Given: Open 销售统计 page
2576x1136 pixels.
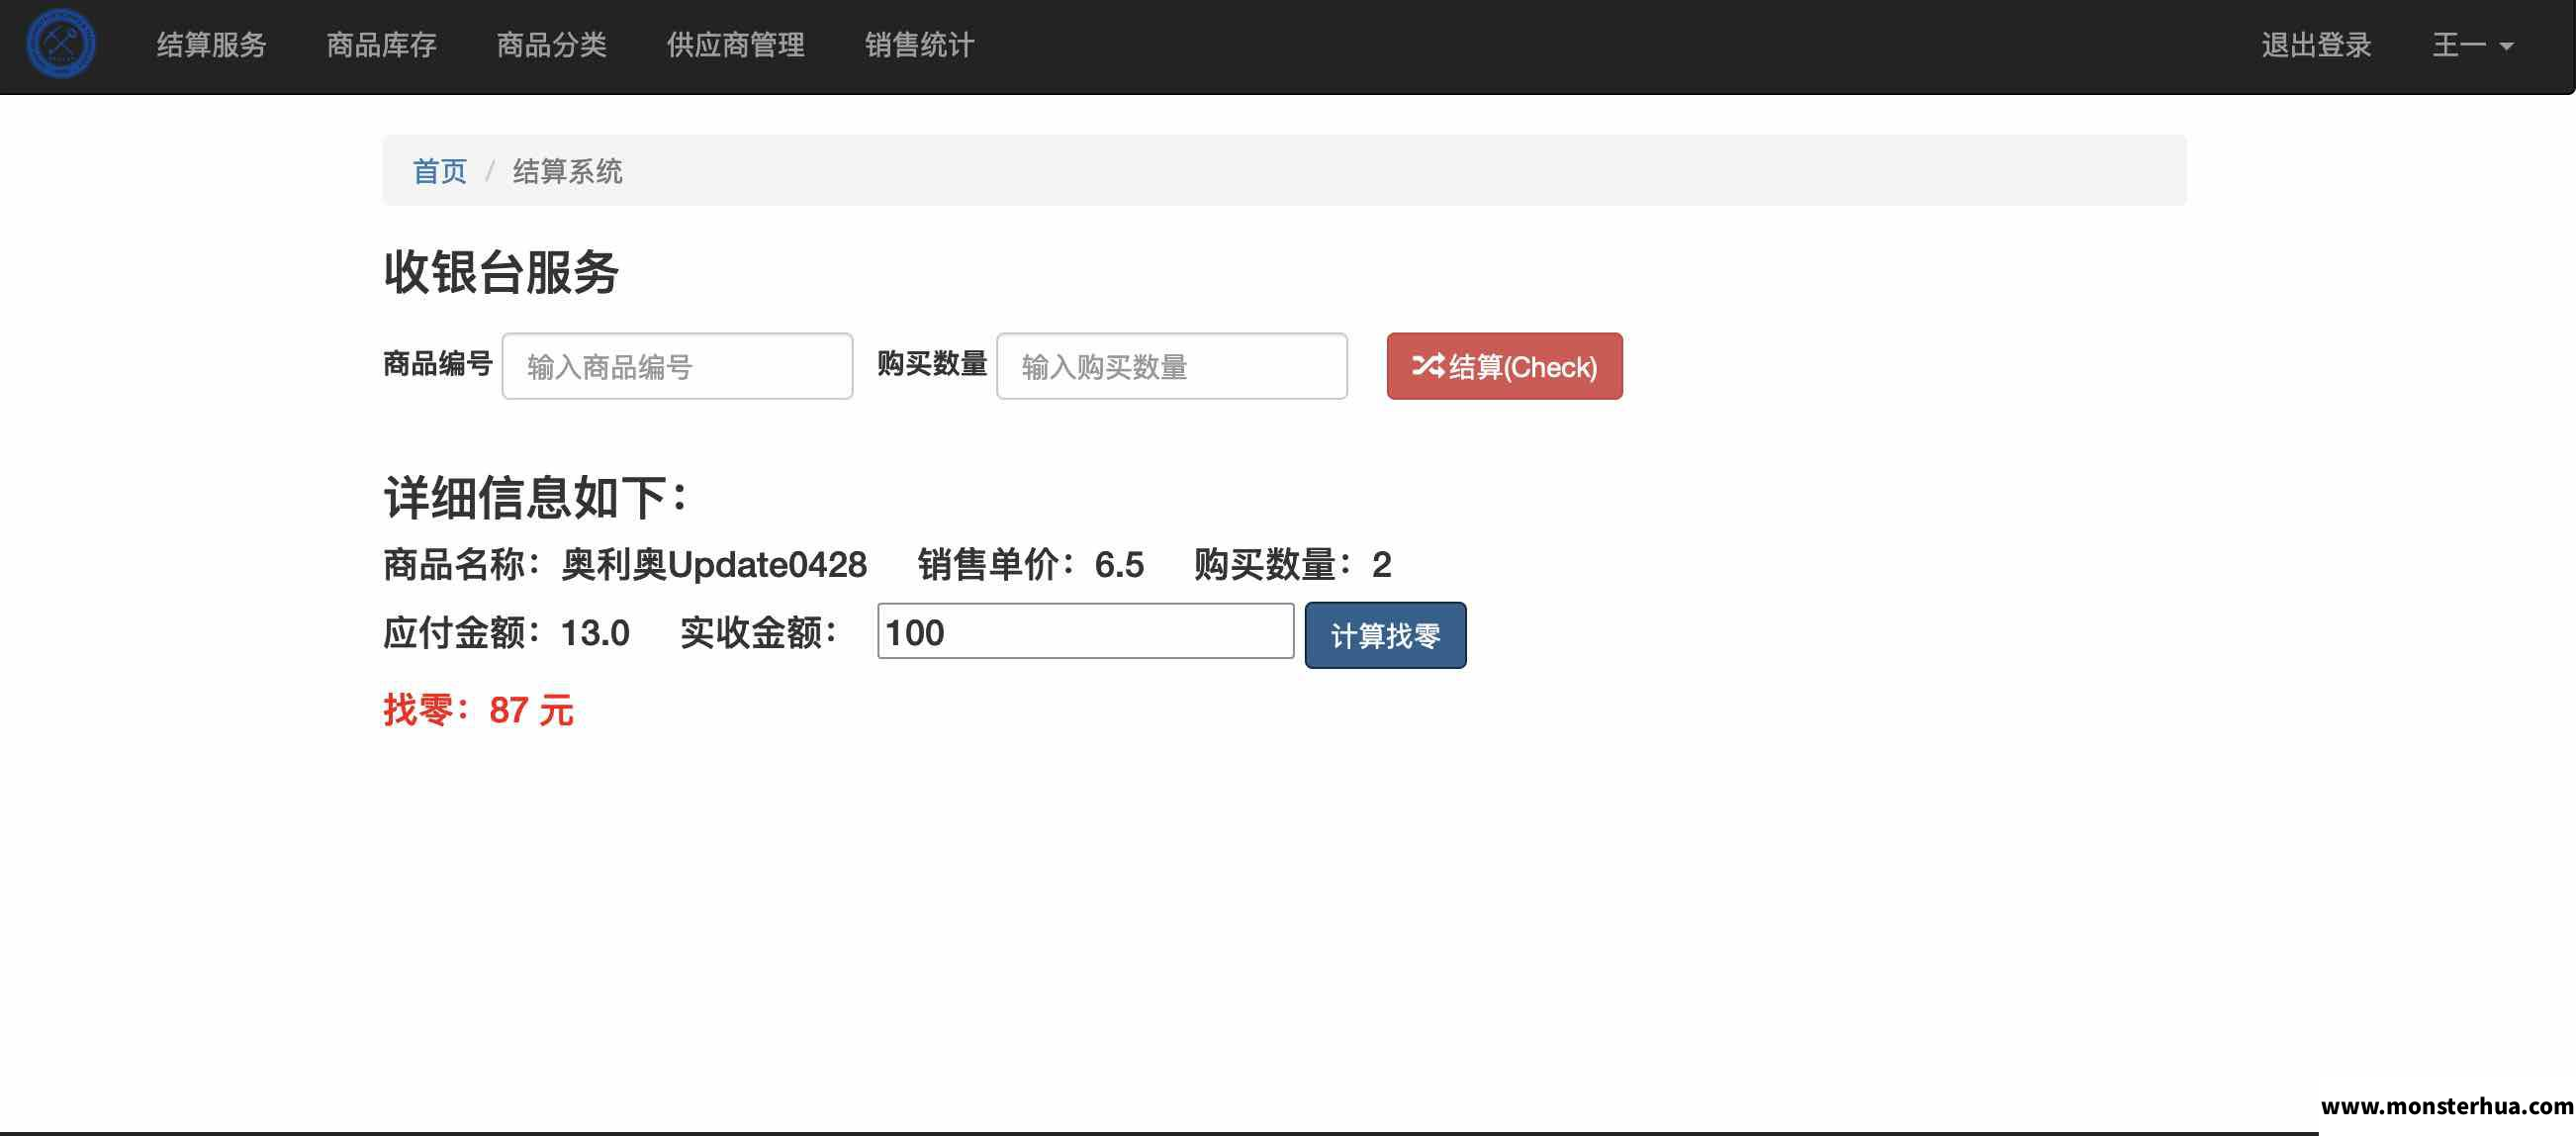Looking at the screenshot, I should pos(919,45).
